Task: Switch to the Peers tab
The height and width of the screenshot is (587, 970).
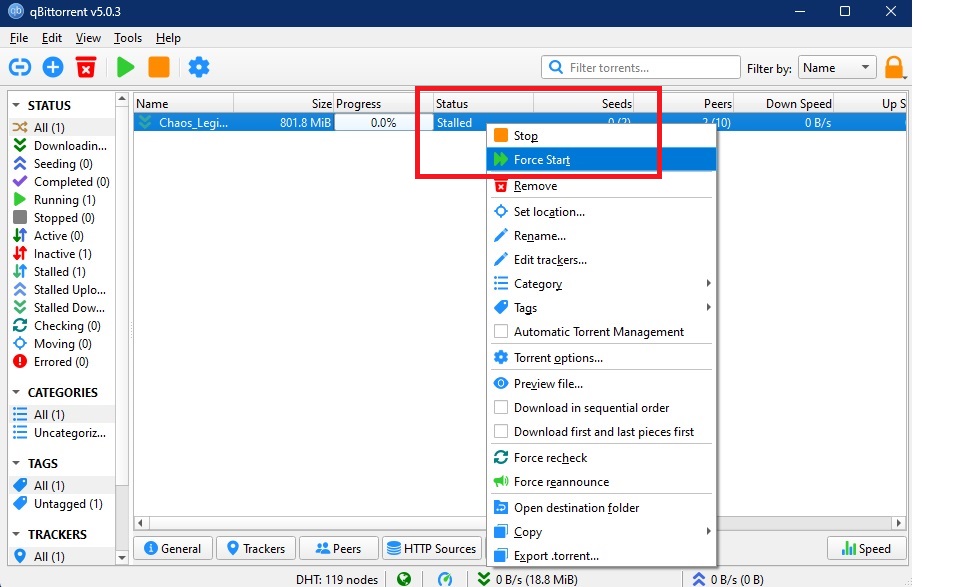Action: [x=338, y=548]
